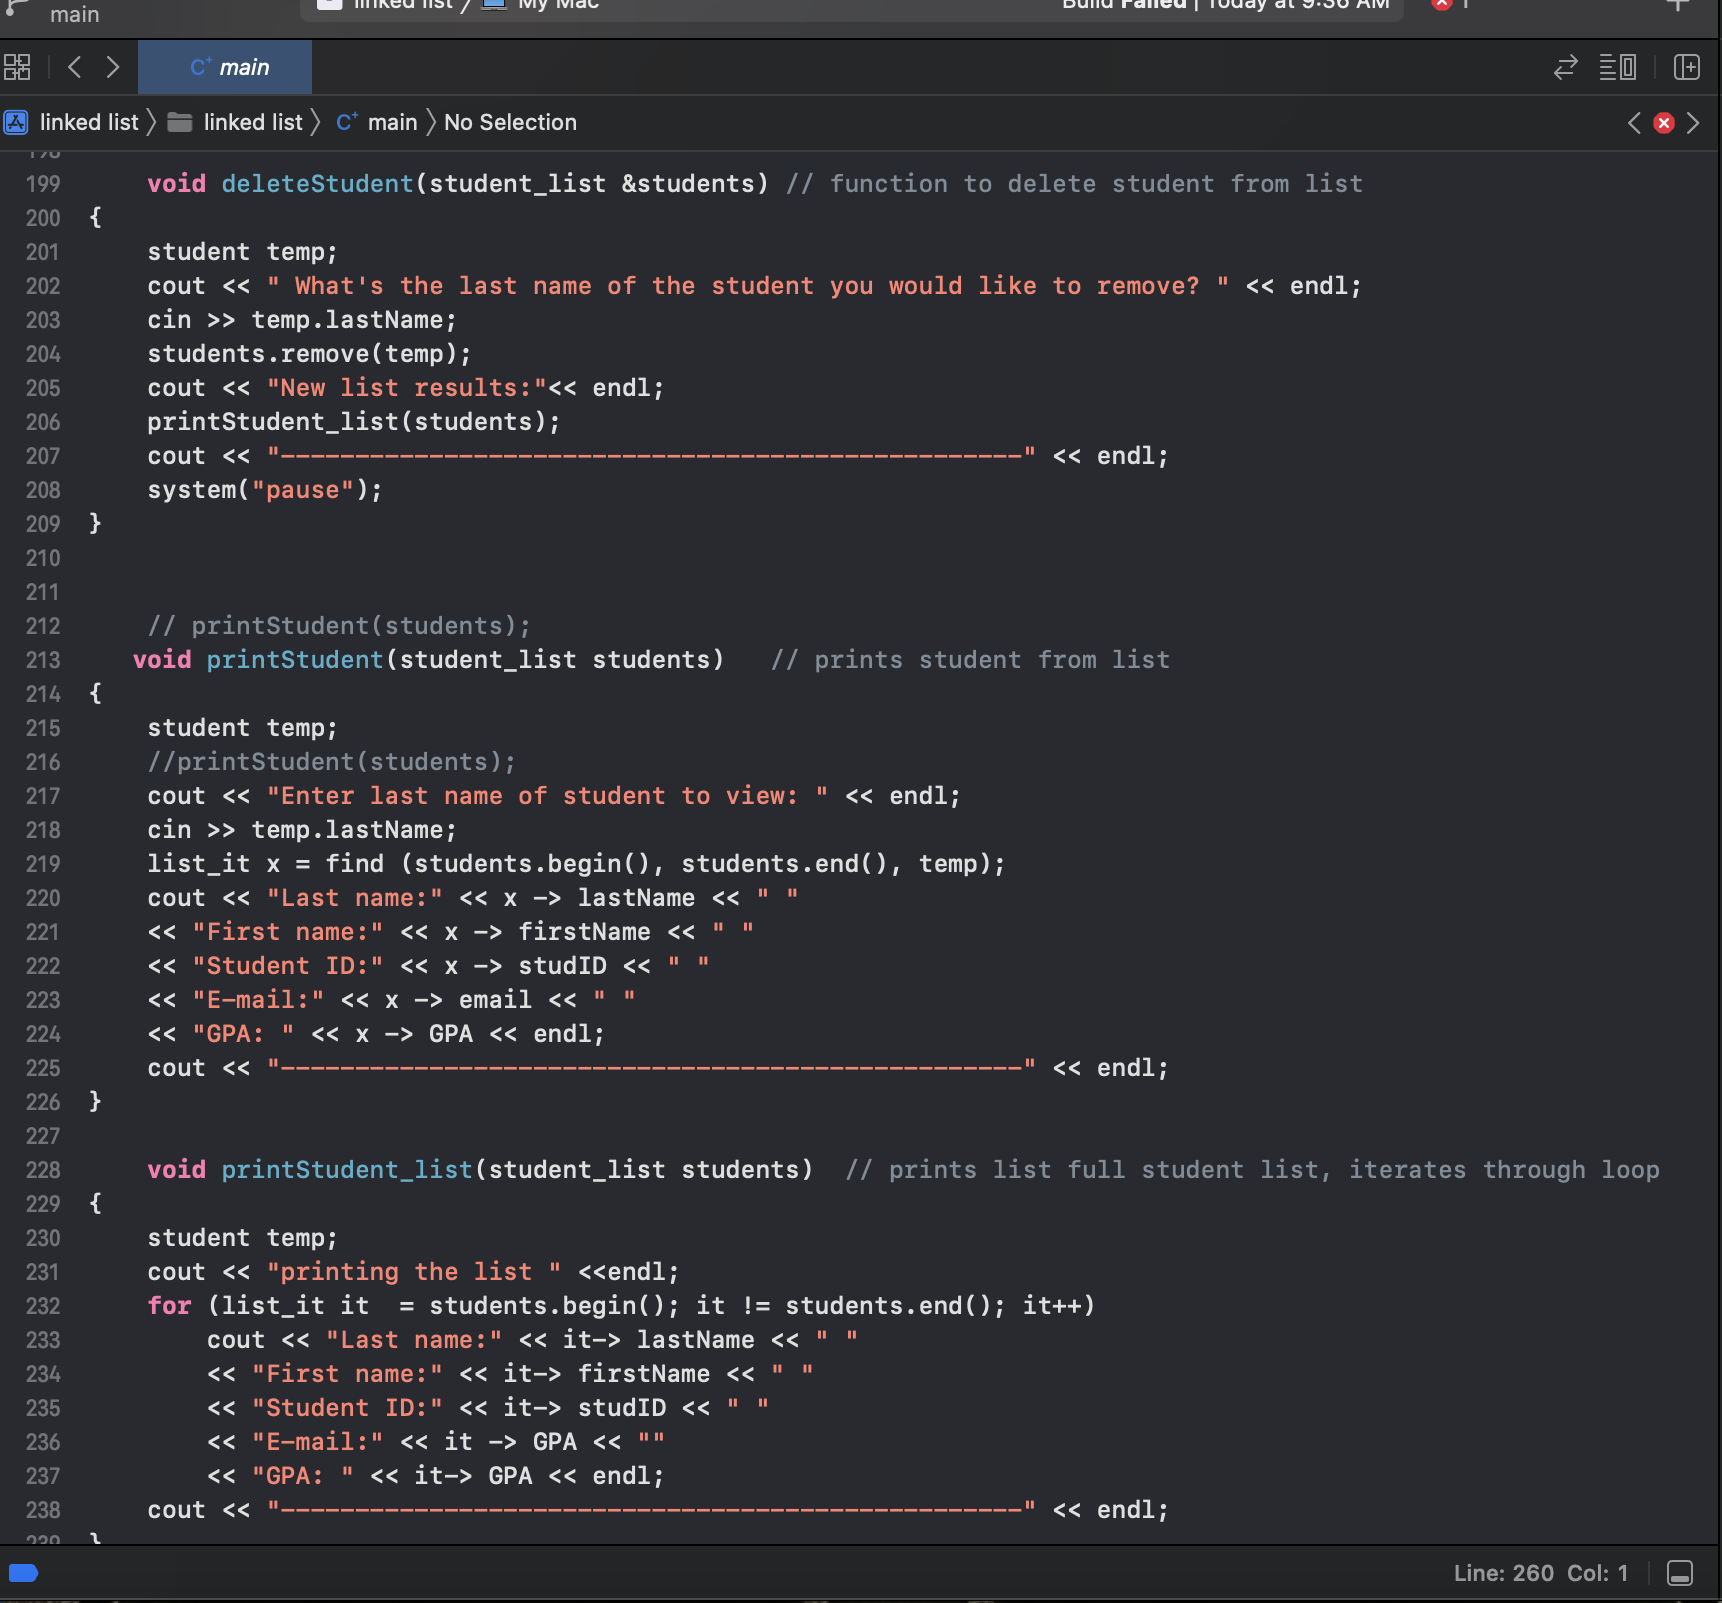
Task: Jump to the next issue
Action: point(1693,123)
